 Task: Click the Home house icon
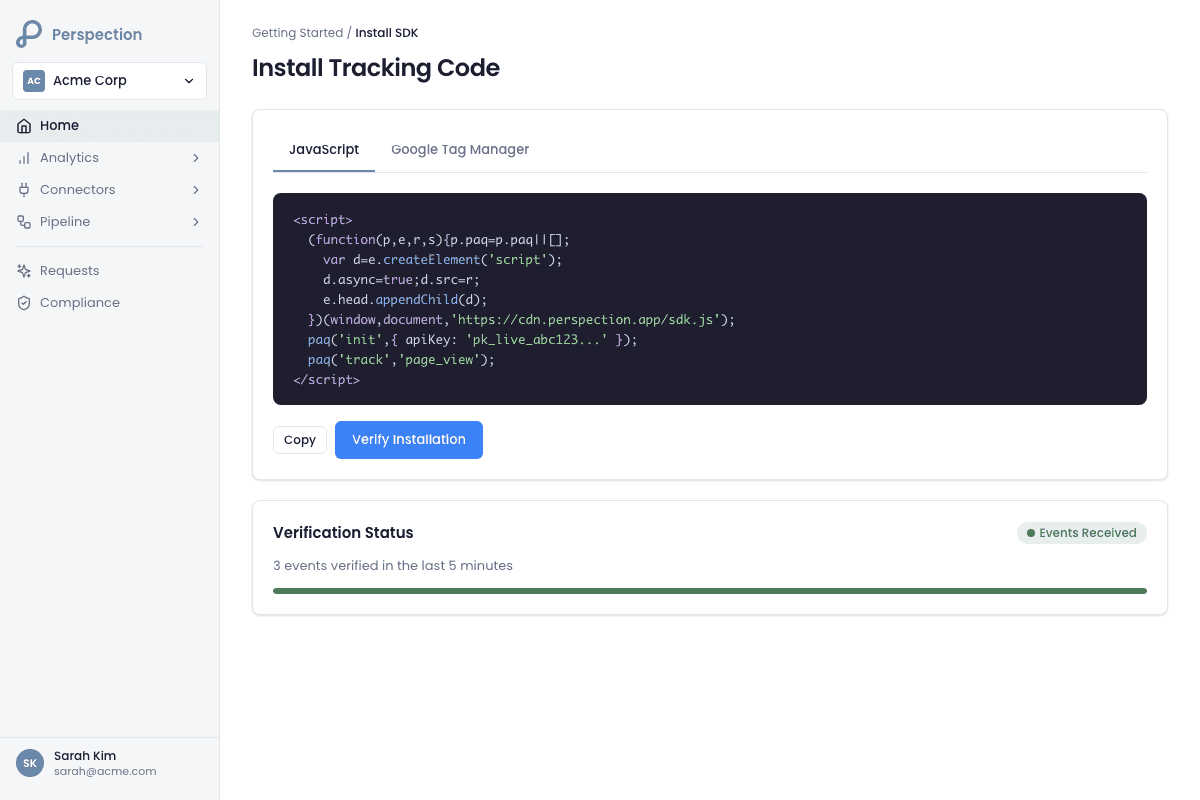pyautogui.click(x=24, y=126)
